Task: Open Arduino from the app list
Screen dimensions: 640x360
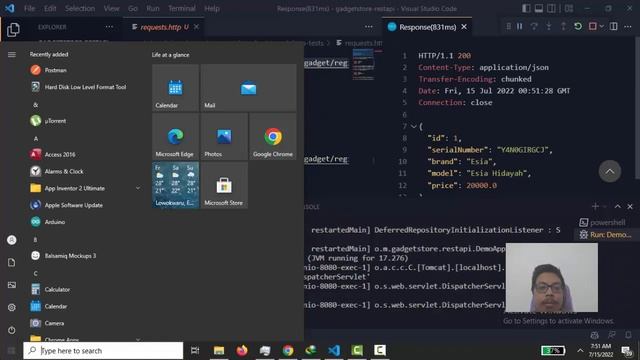Action: pyautogui.click(x=48, y=222)
